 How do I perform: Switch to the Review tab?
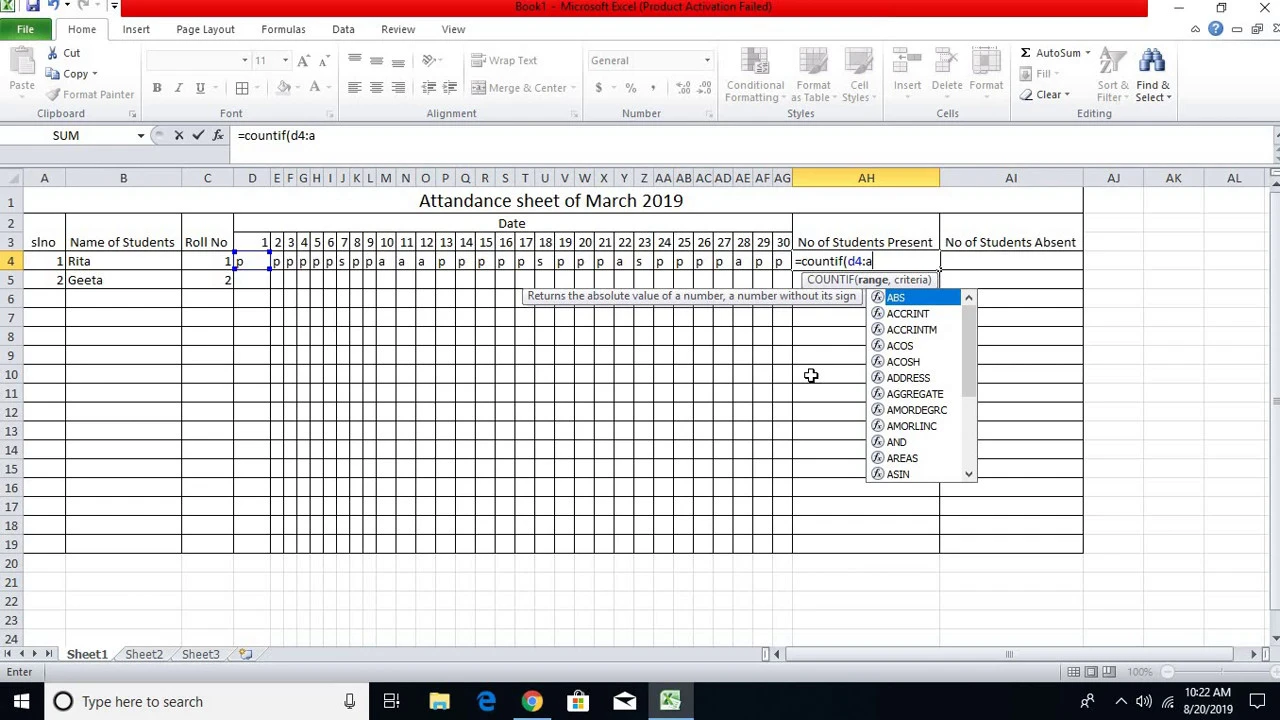[x=398, y=30]
